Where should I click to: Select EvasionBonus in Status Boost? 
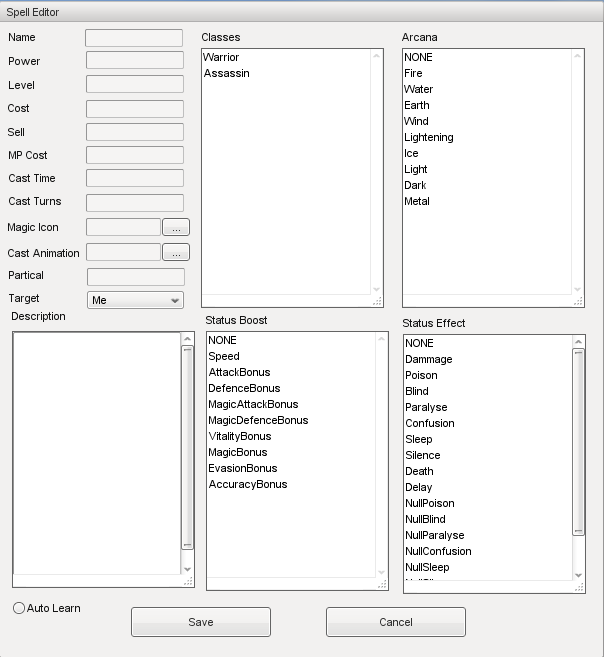point(292,468)
